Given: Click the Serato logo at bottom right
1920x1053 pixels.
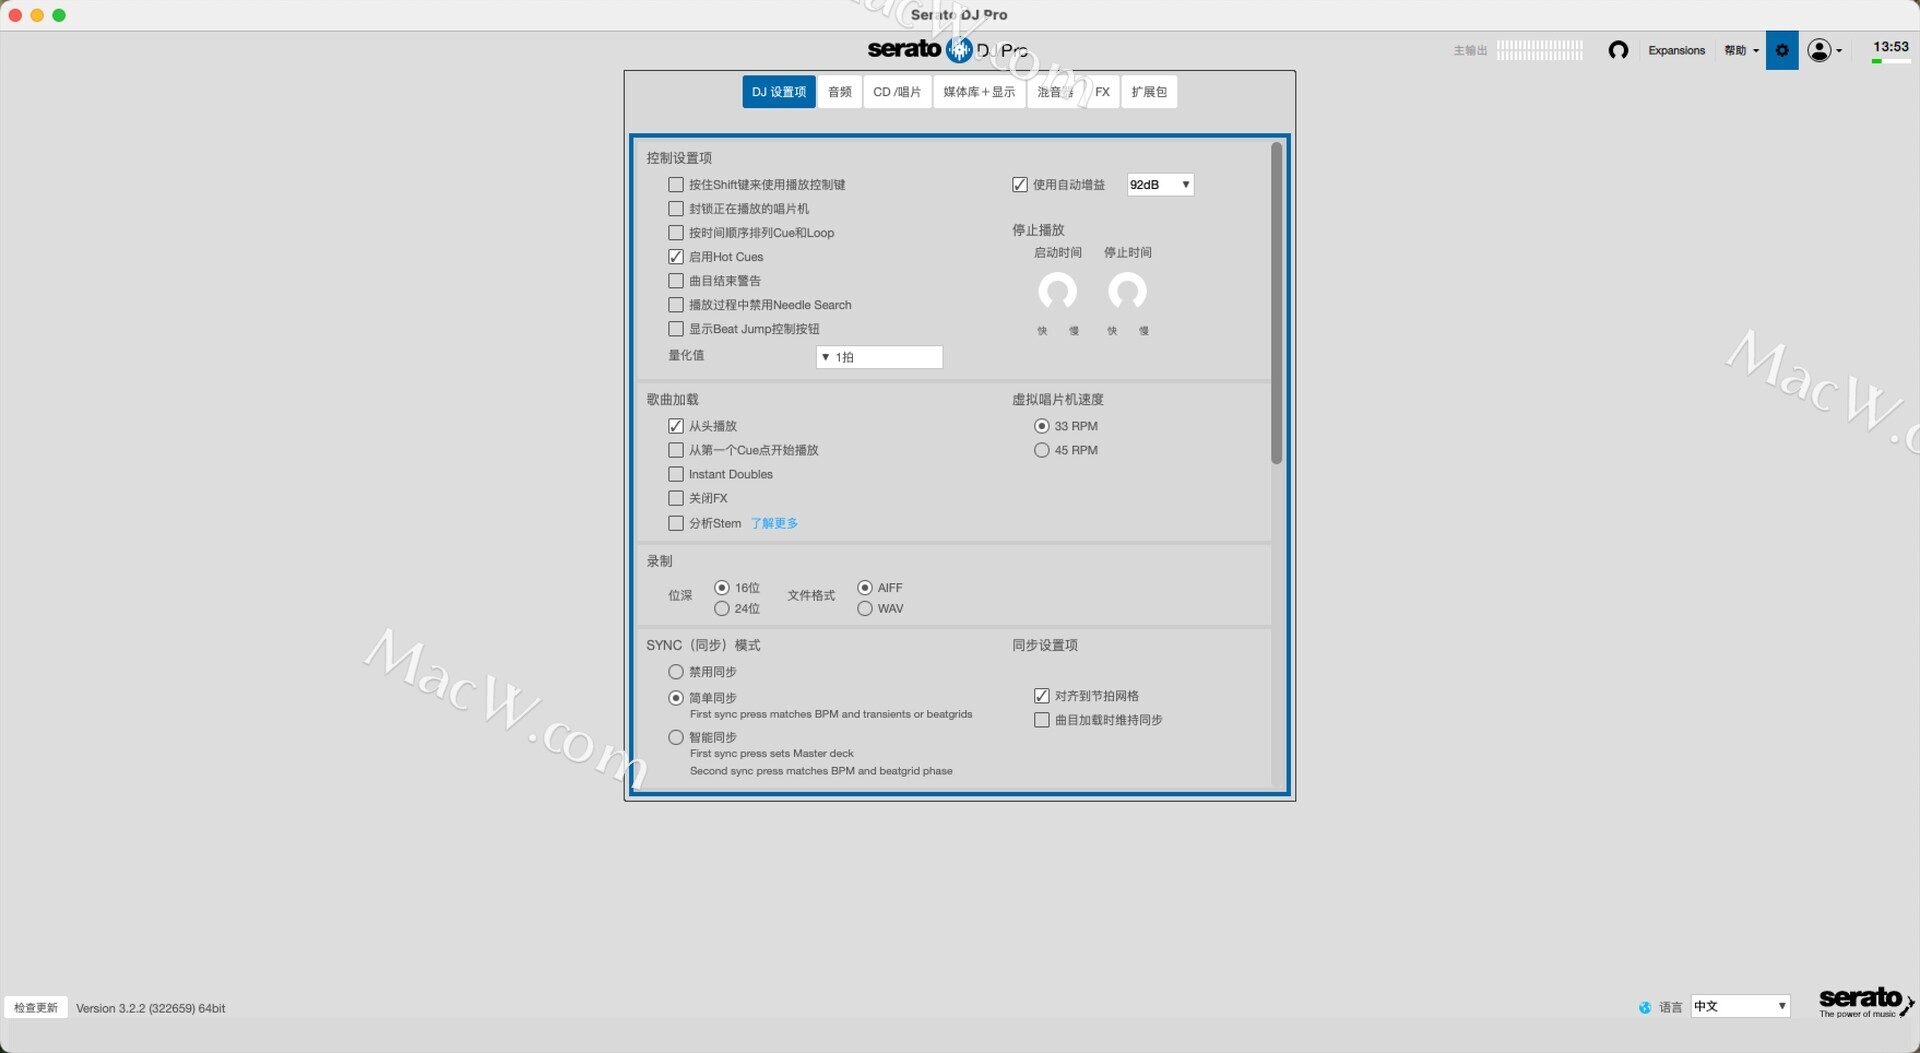Looking at the screenshot, I should click(1865, 1001).
